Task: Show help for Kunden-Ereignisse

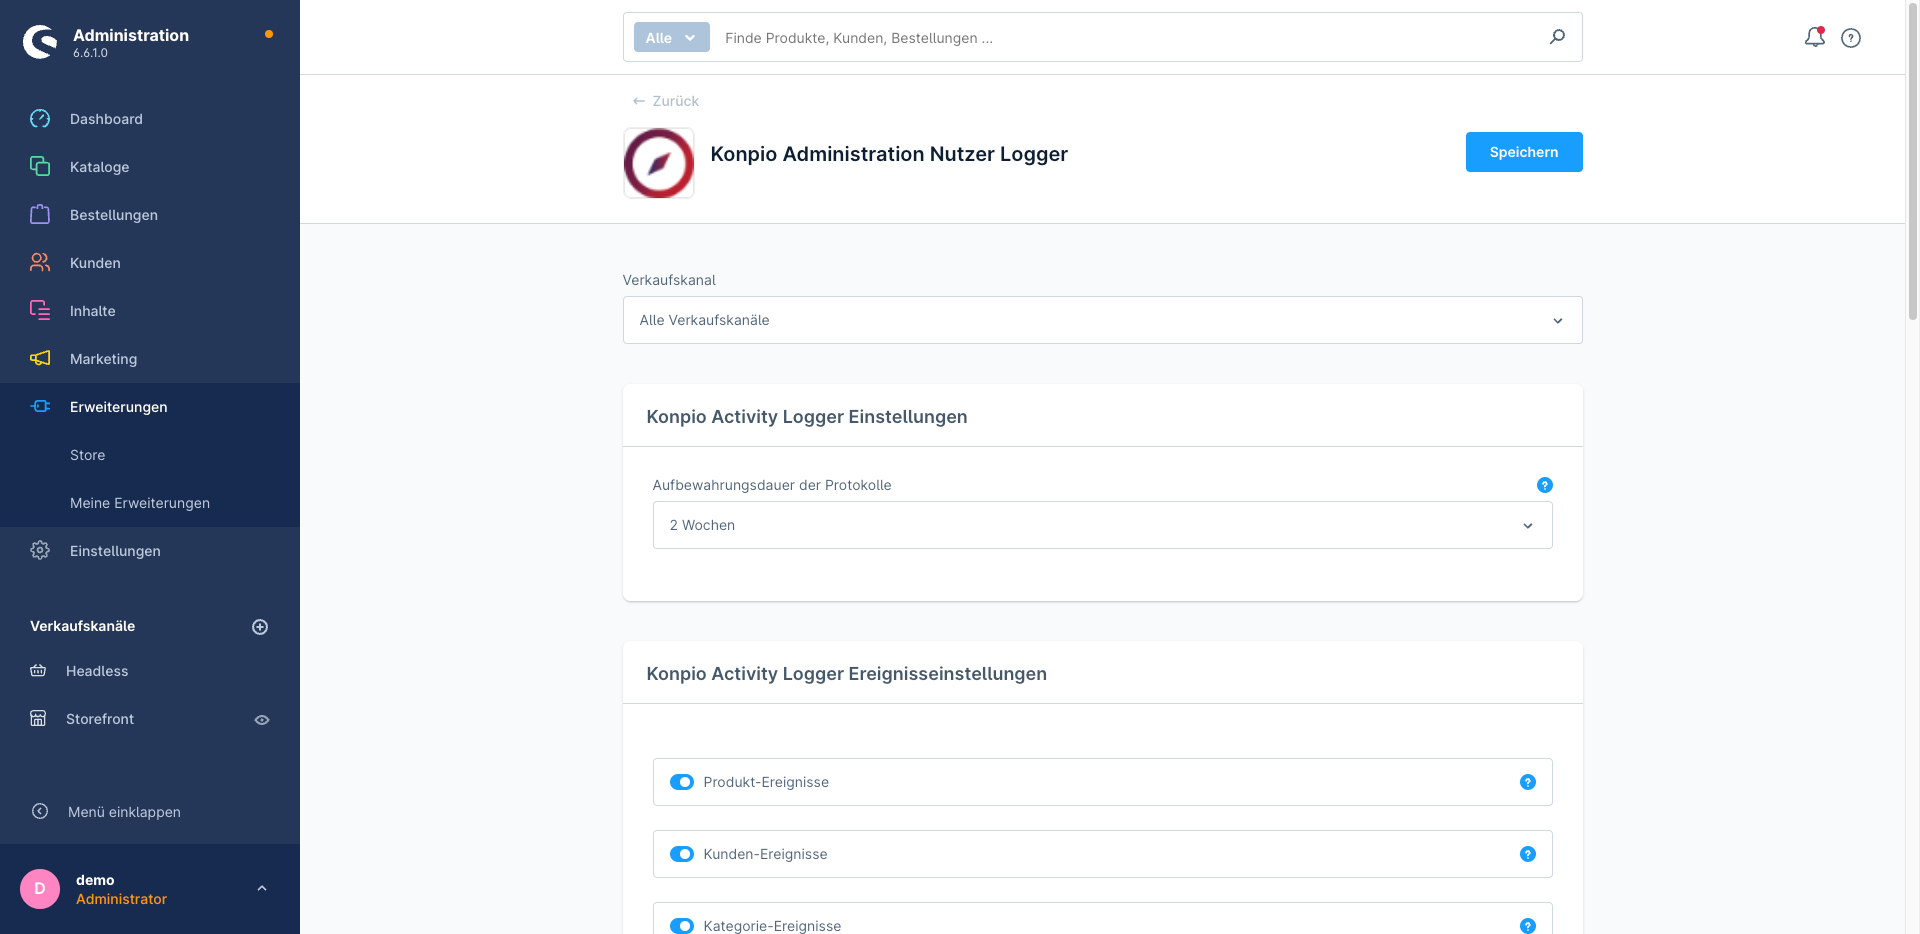Action: coord(1528,854)
